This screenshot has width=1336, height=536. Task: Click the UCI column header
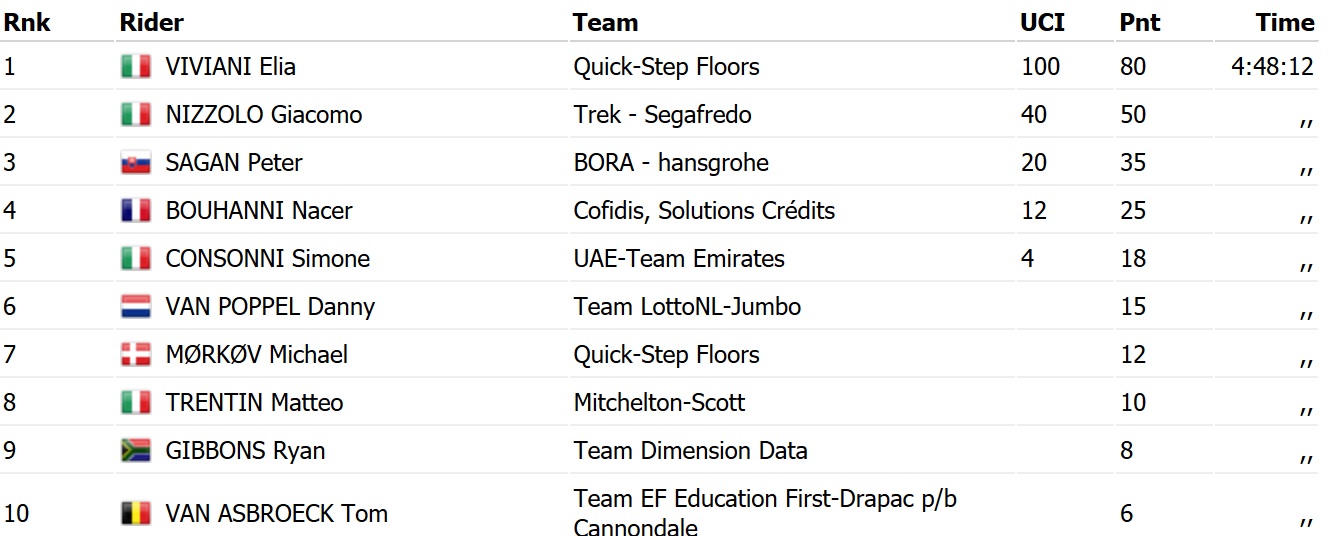coord(1042,22)
